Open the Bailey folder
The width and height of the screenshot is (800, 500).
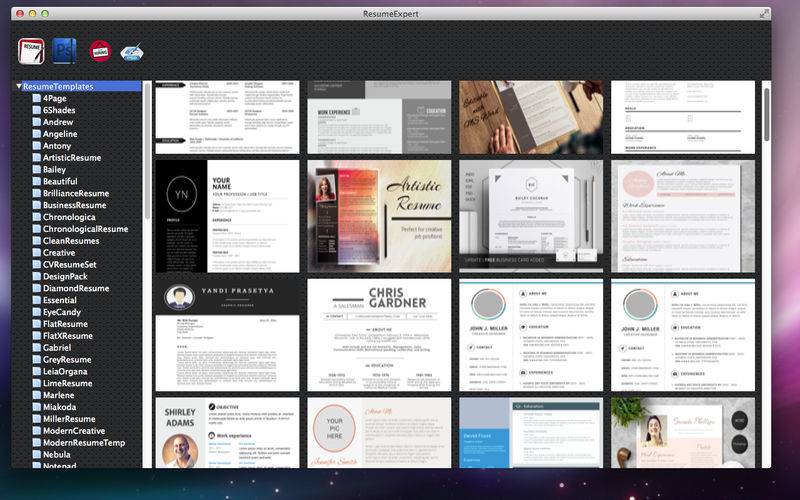(49, 169)
